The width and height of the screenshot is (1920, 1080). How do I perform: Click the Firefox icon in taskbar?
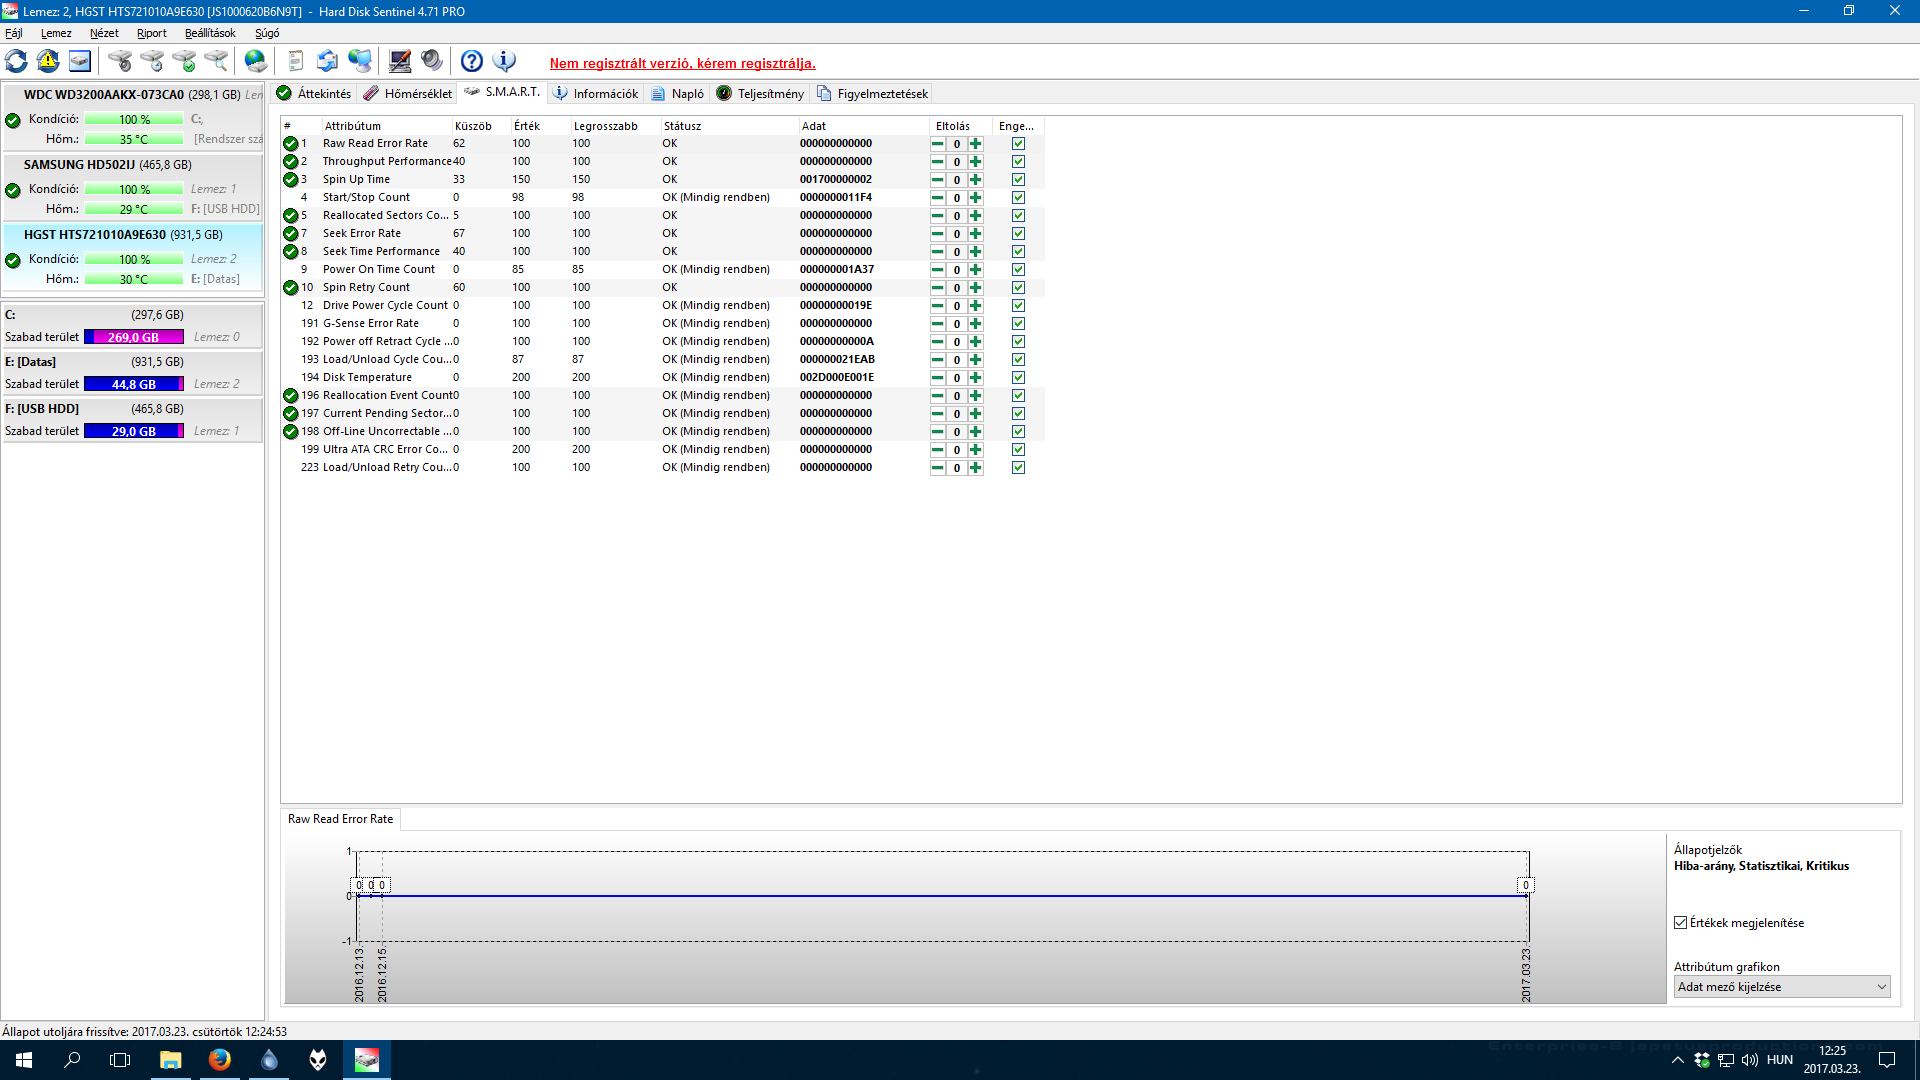(x=220, y=1060)
